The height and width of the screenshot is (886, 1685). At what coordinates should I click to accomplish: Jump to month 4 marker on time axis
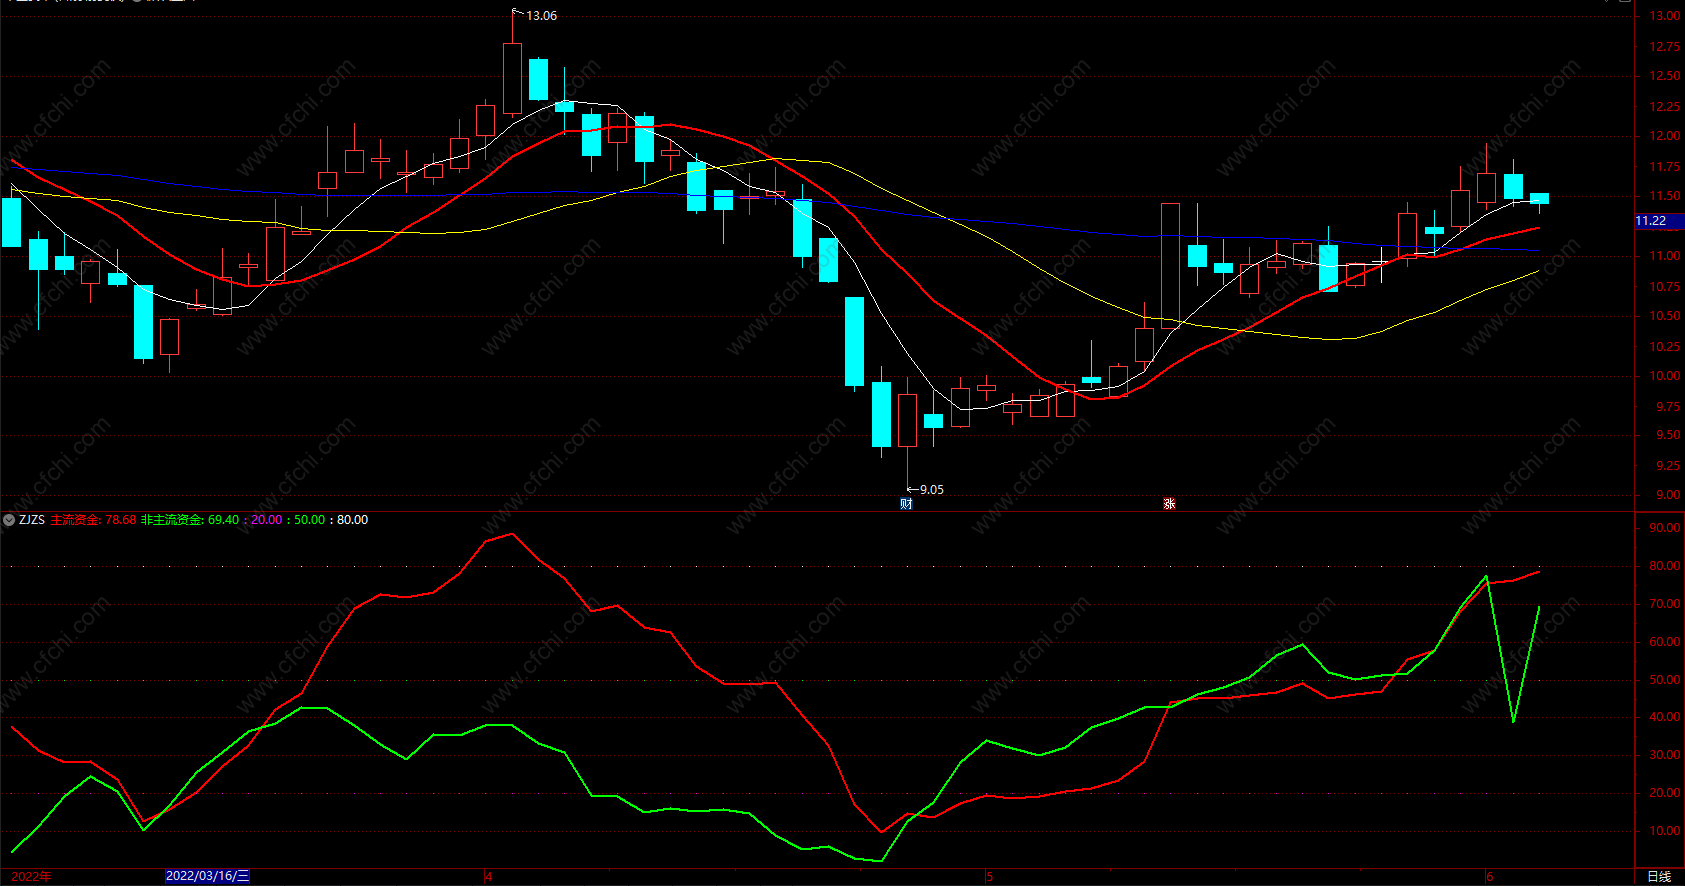489,877
